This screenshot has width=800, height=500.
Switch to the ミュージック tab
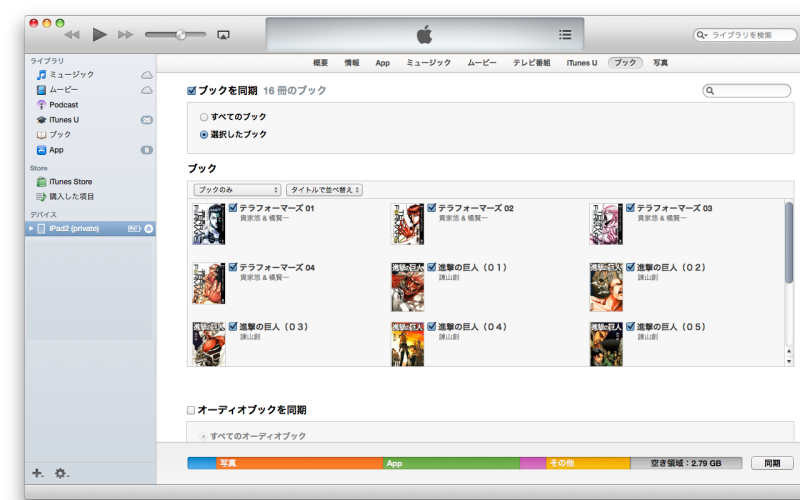(x=429, y=63)
